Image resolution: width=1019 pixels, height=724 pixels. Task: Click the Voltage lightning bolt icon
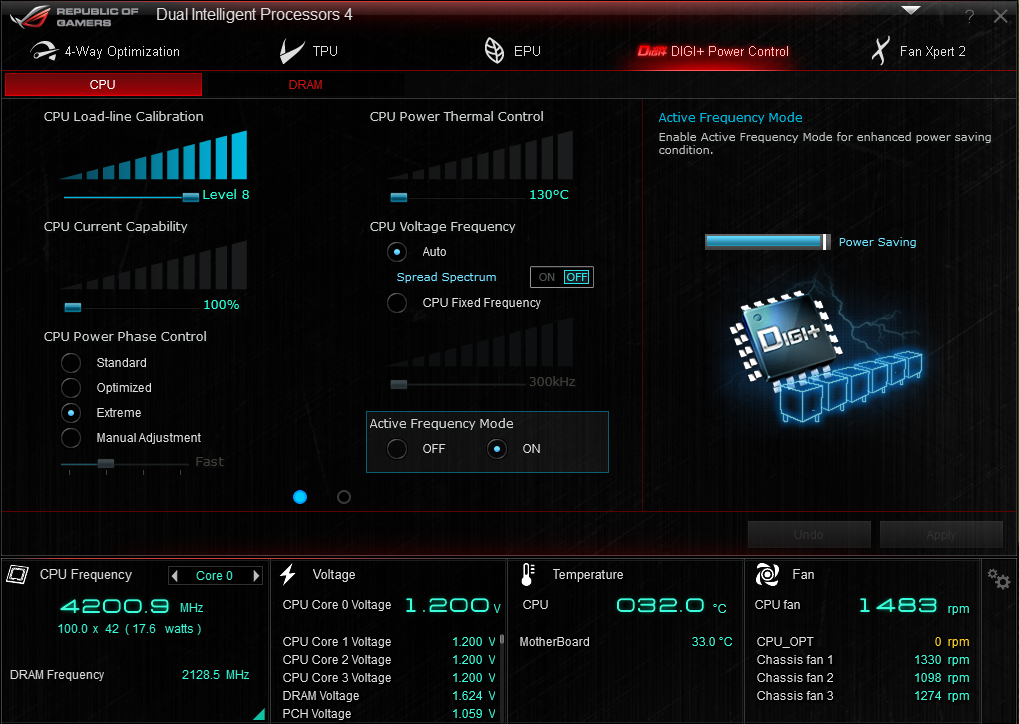[288, 575]
